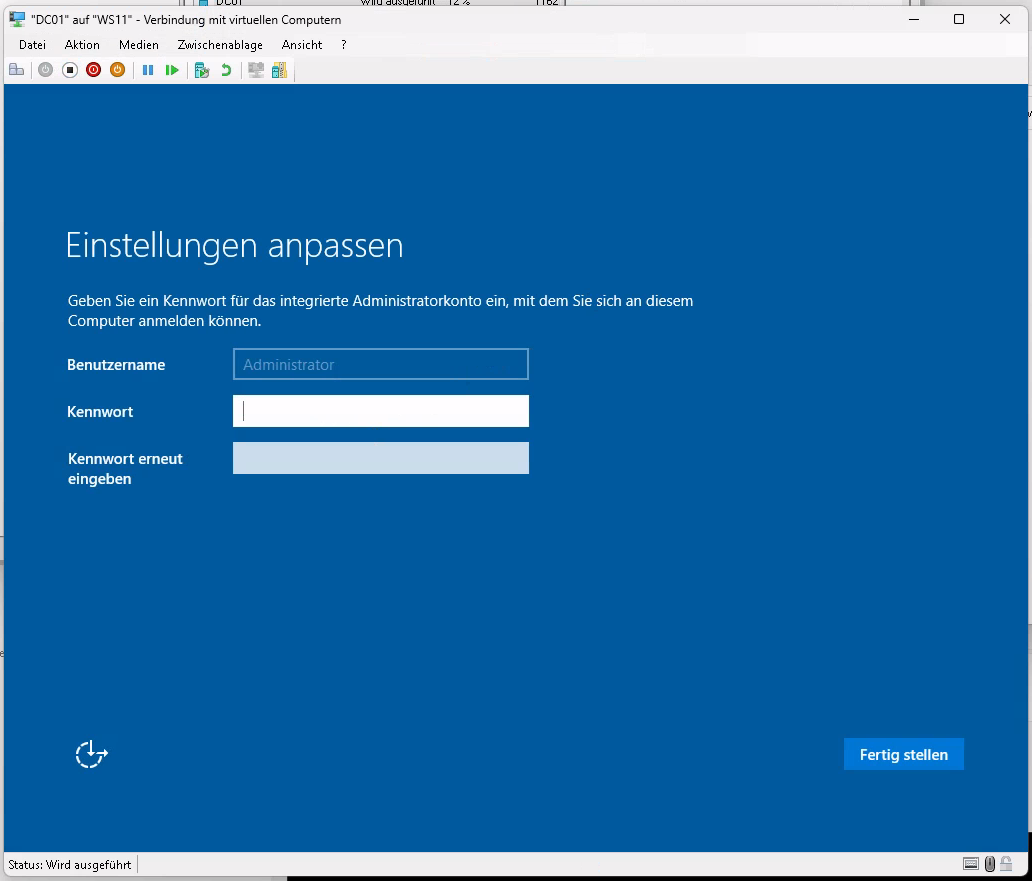The width and height of the screenshot is (1032, 881).
Task: Click the red Herunterfahren toolbar icon
Action: pos(93,70)
